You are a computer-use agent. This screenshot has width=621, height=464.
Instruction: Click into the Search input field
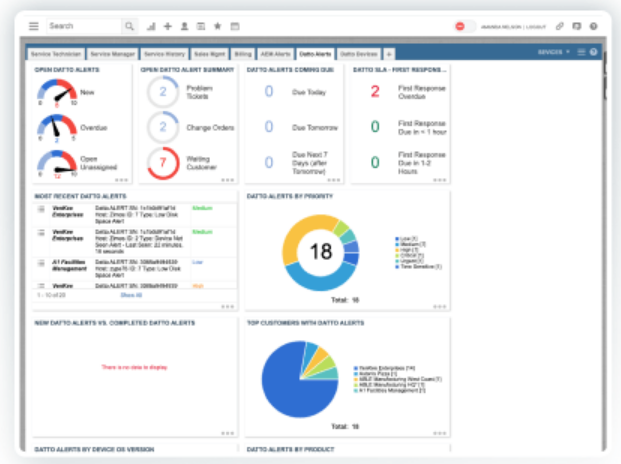point(84,27)
